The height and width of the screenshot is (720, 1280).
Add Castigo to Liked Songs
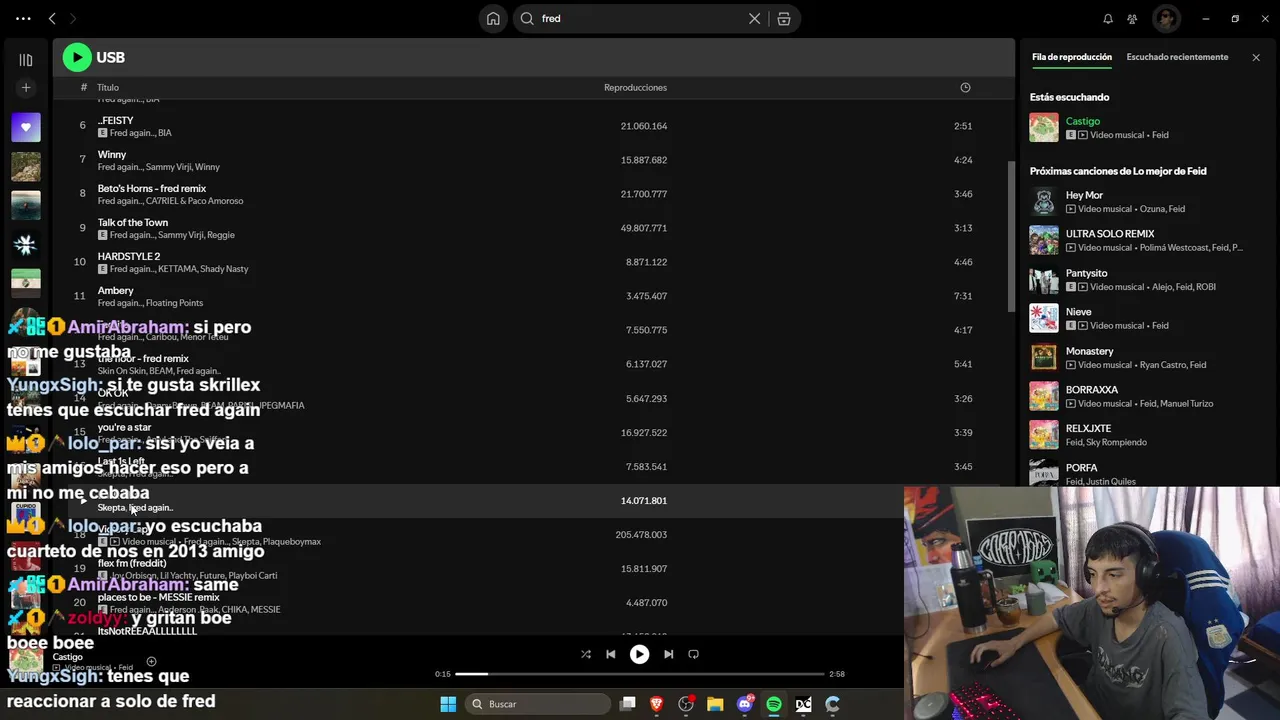[x=152, y=661]
